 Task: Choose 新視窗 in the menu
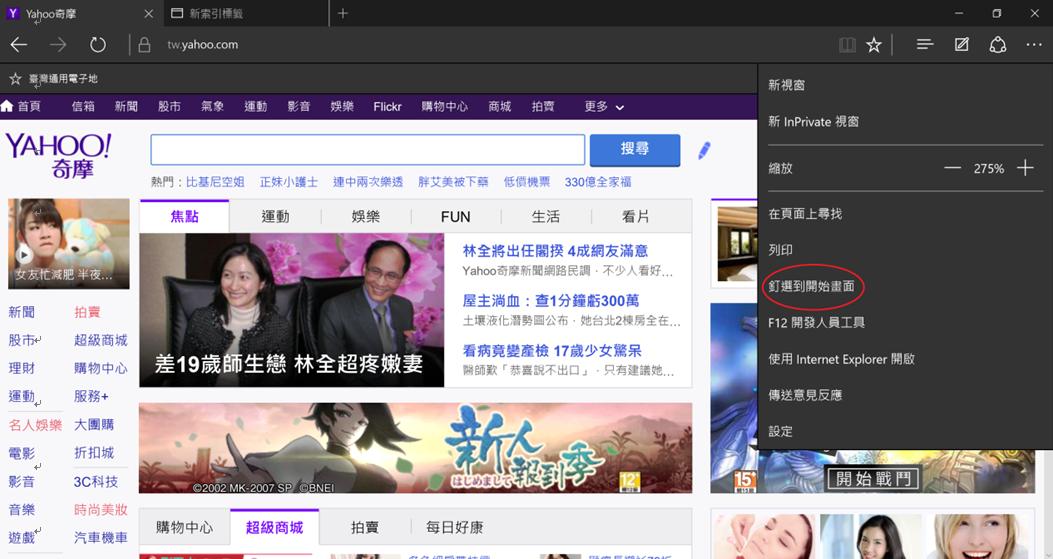tap(904, 85)
